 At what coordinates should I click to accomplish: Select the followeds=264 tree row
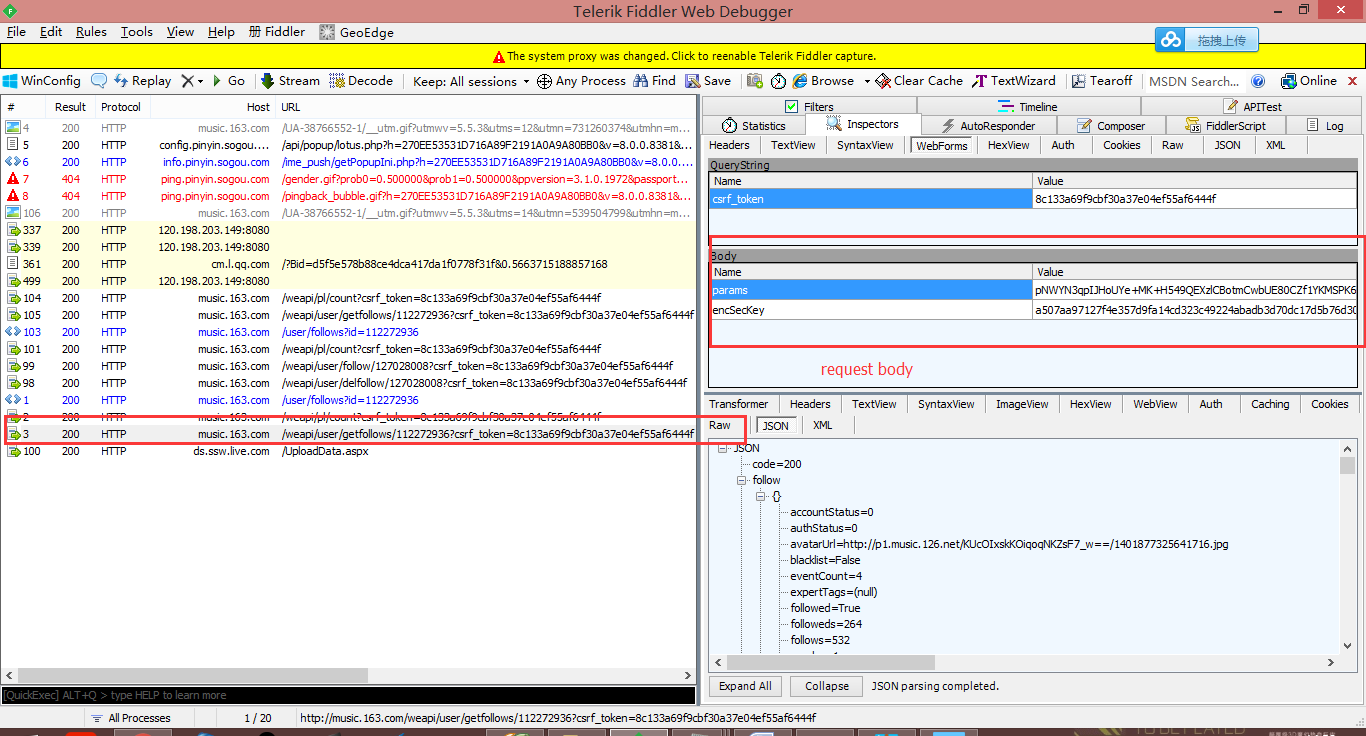coord(826,624)
